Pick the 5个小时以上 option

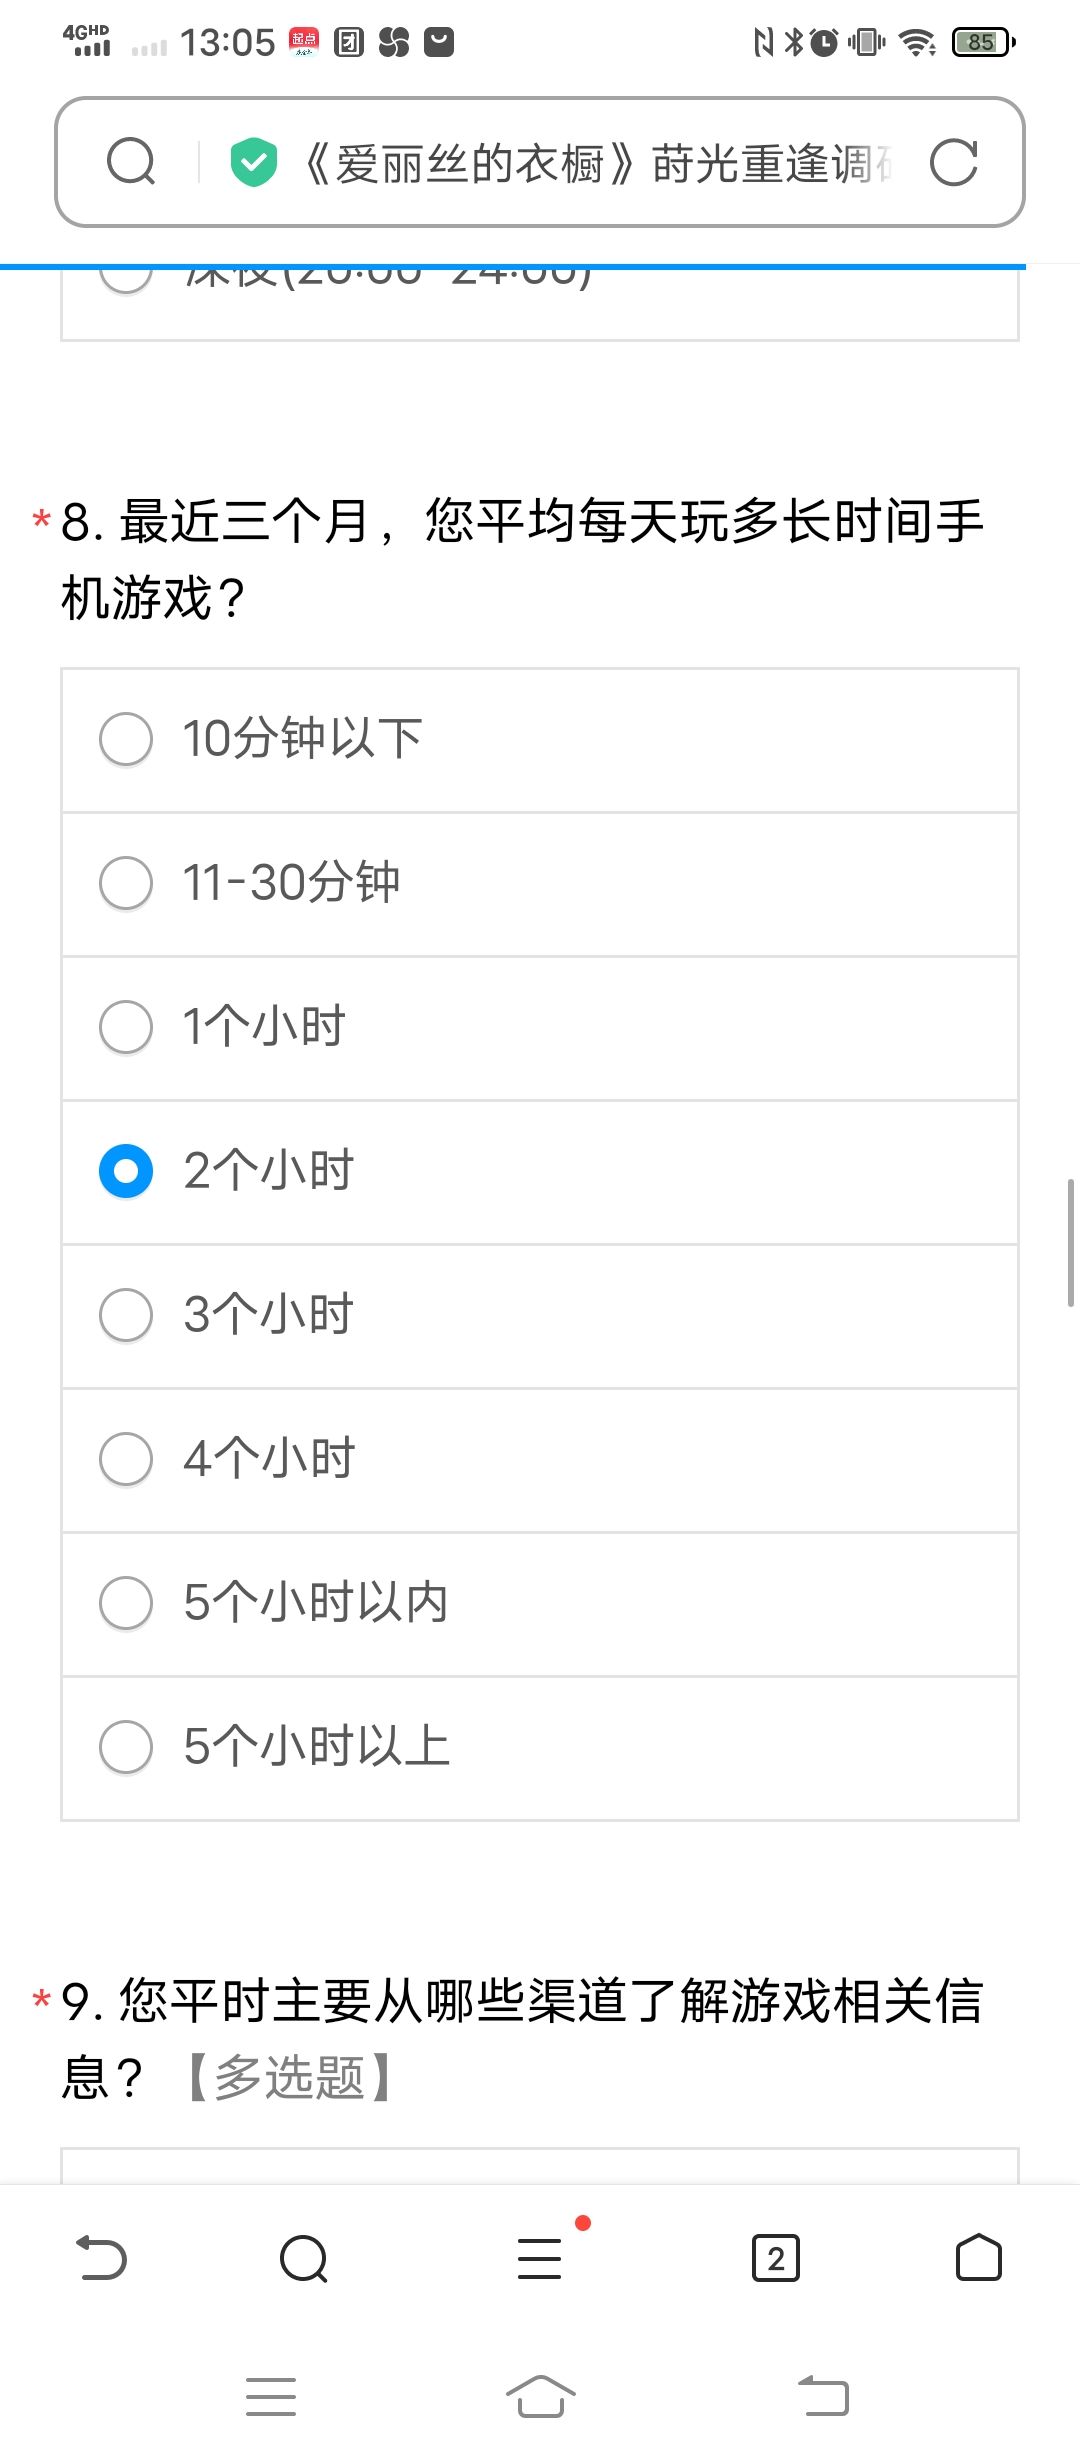click(x=540, y=1748)
